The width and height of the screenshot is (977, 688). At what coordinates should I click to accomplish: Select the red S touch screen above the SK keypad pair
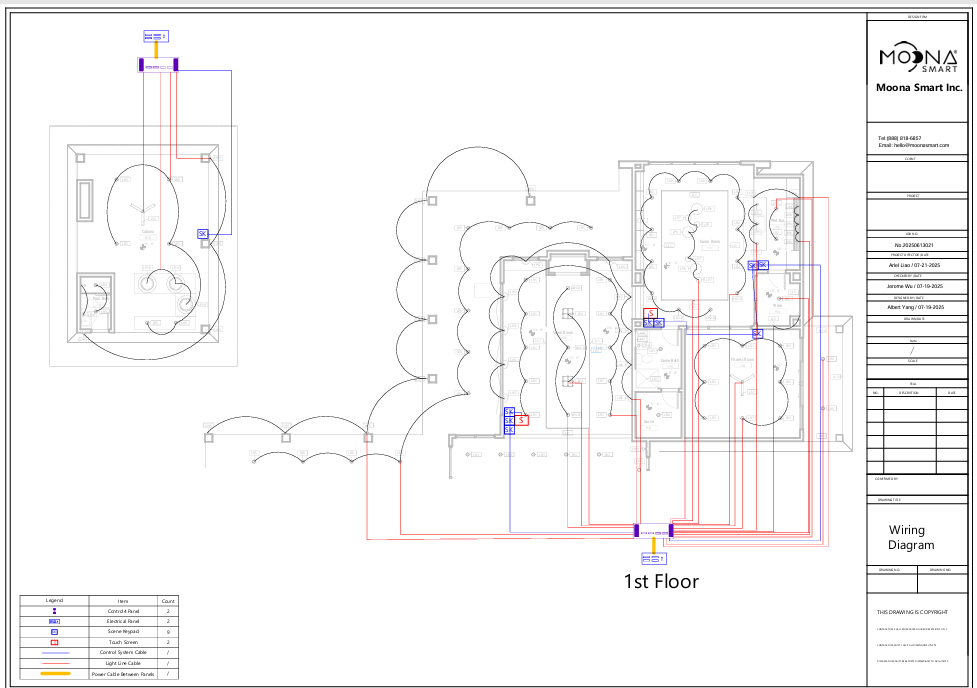pyautogui.click(x=651, y=313)
